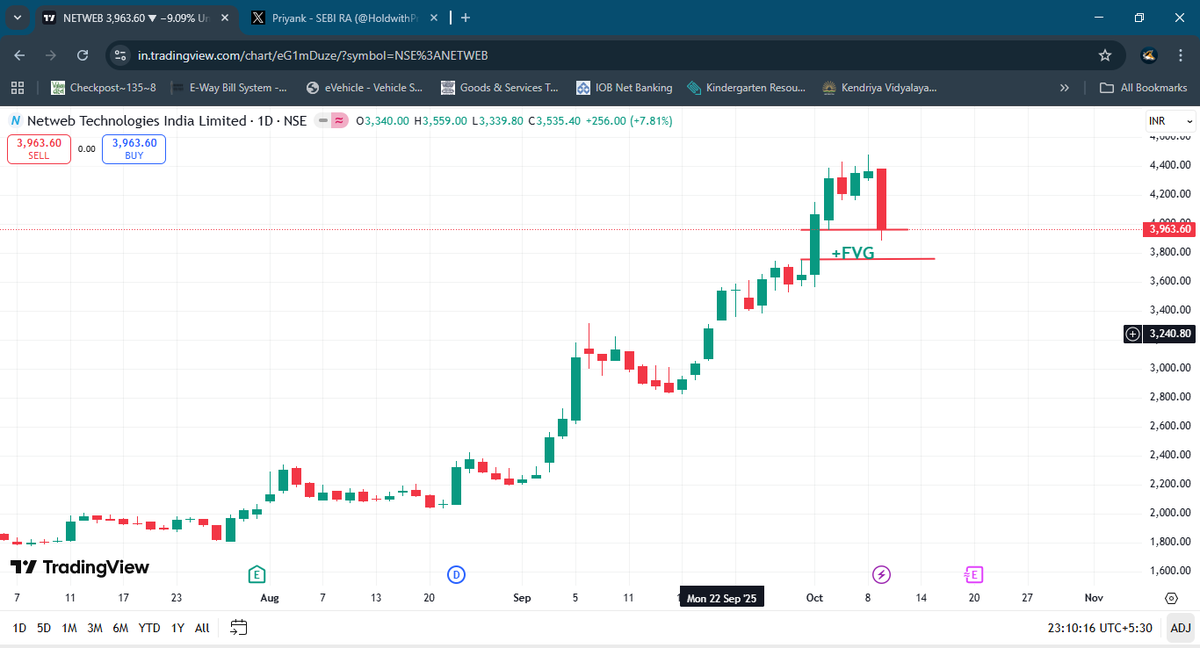This screenshot has width=1200, height=648.
Task: Set chart range to 1M
Action: pyautogui.click(x=69, y=628)
